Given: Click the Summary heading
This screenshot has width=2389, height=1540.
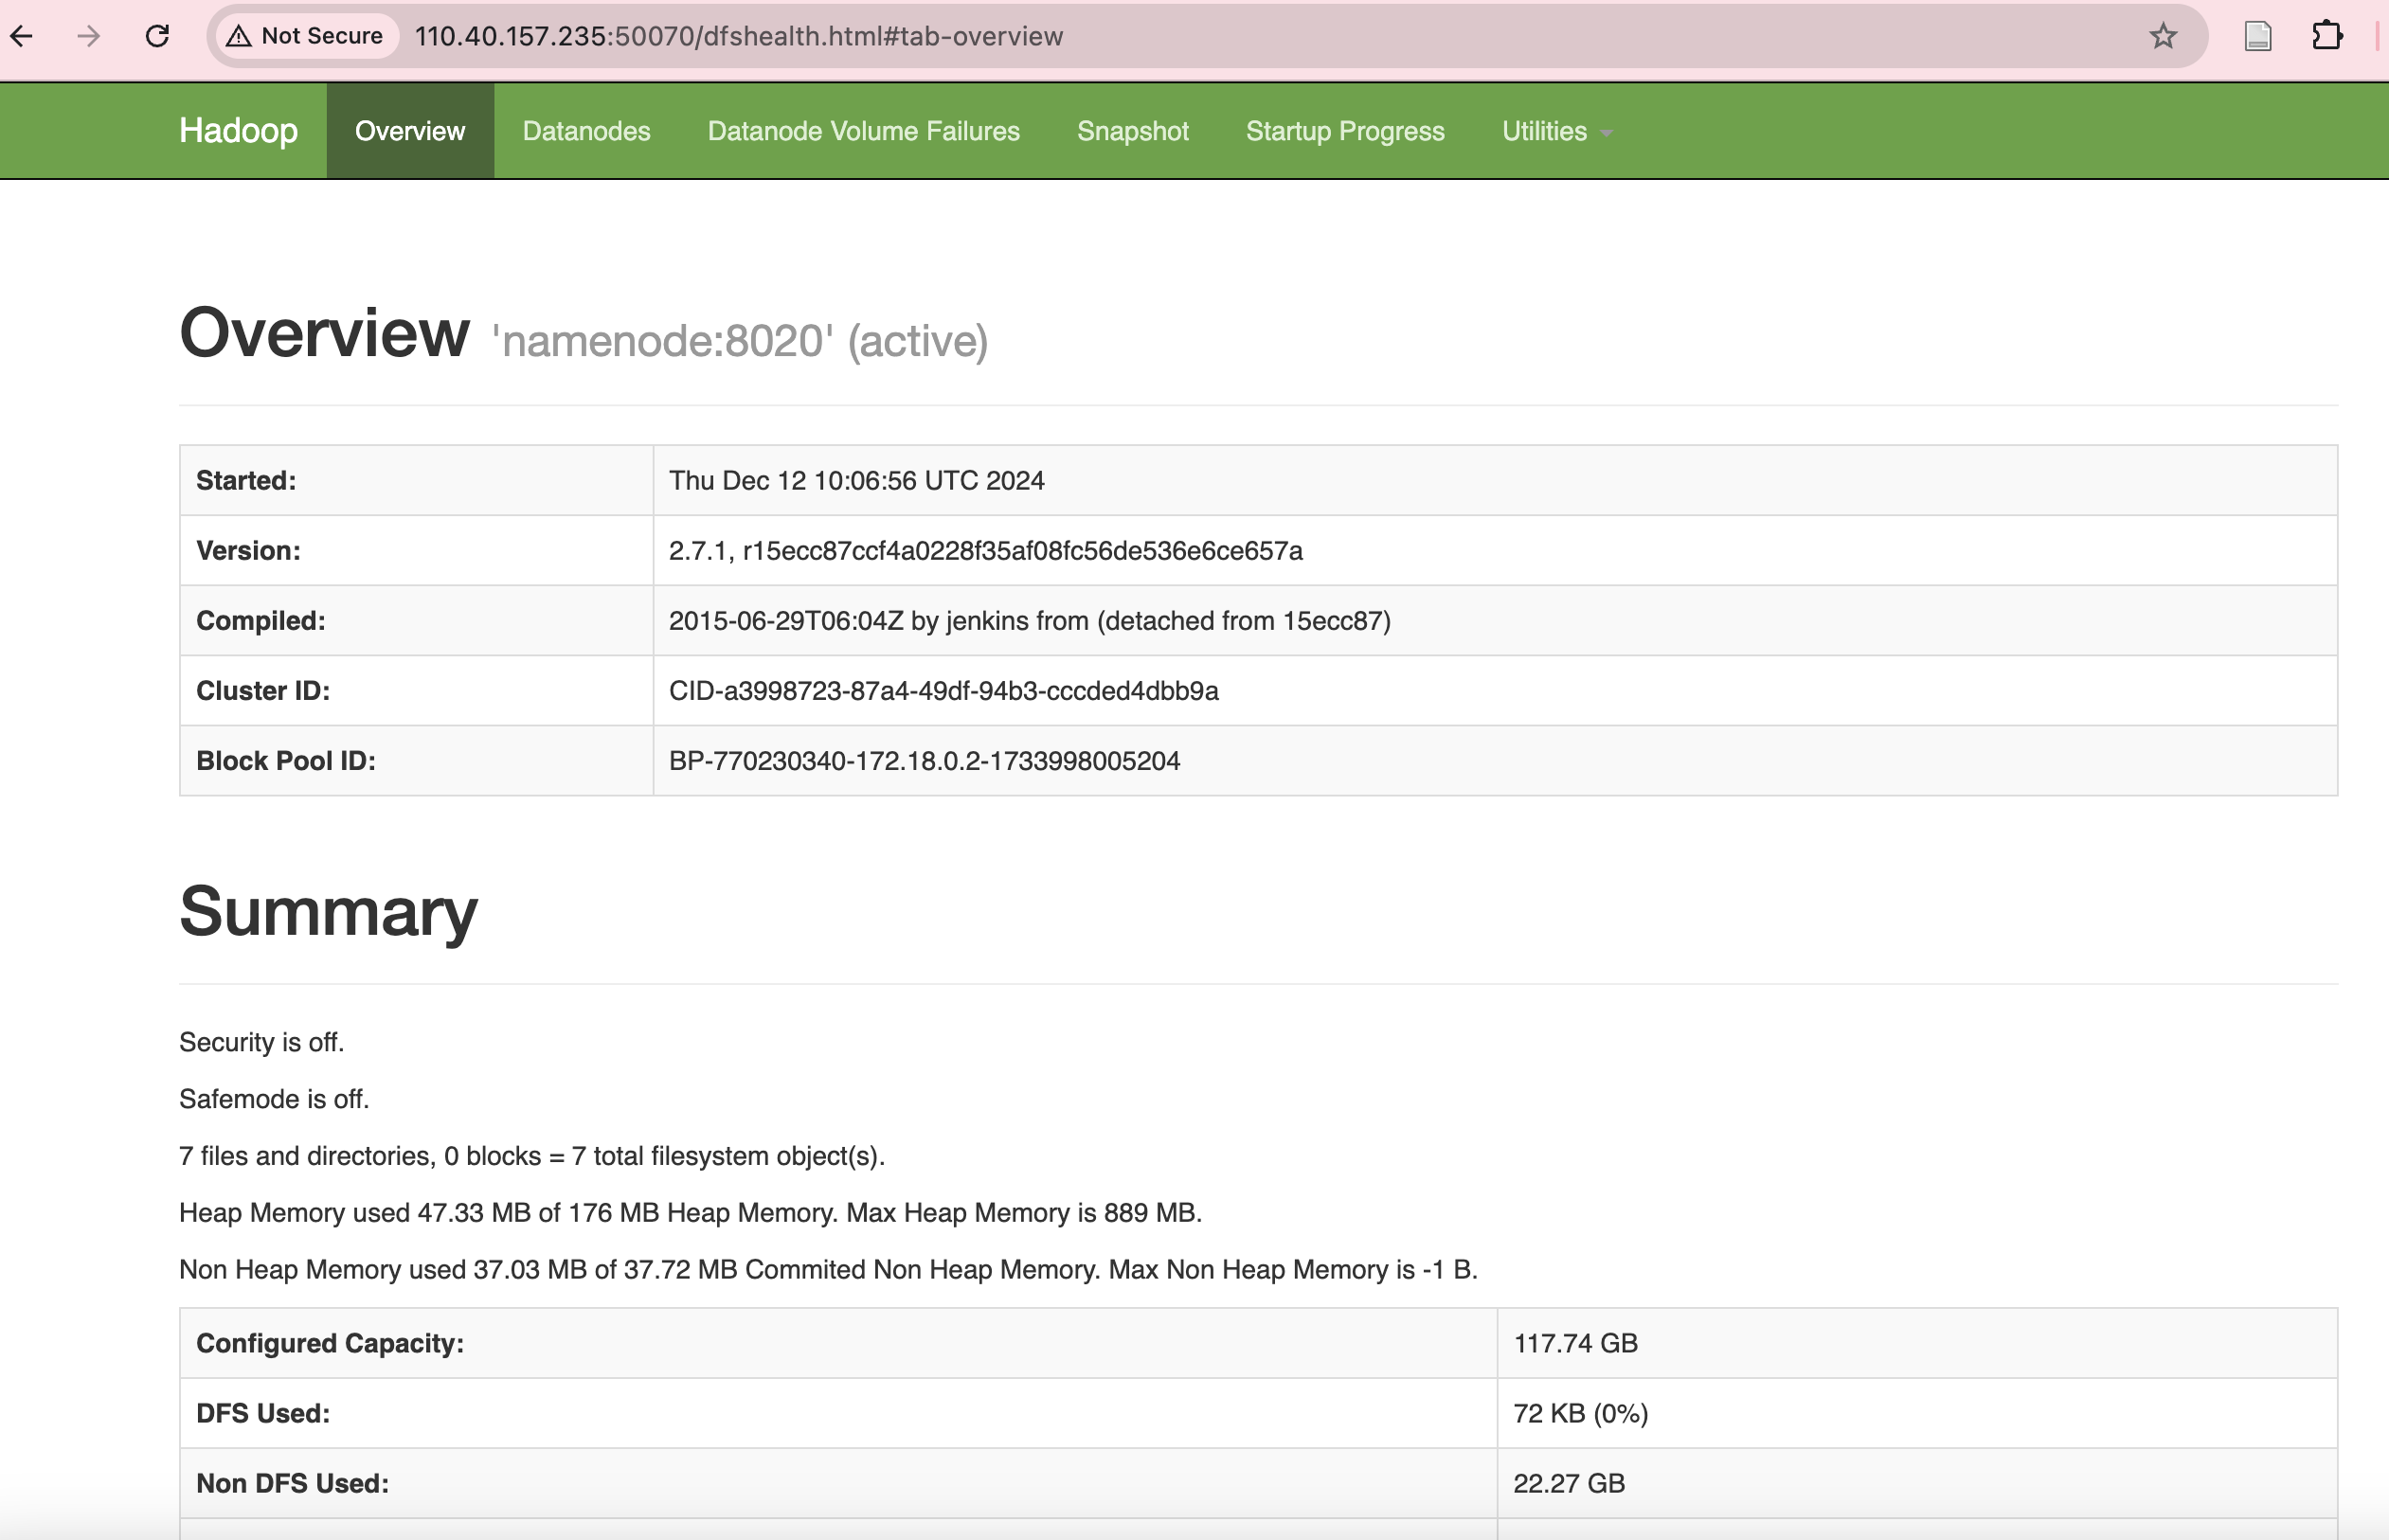Looking at the screenshot, I should pos(328,912).
